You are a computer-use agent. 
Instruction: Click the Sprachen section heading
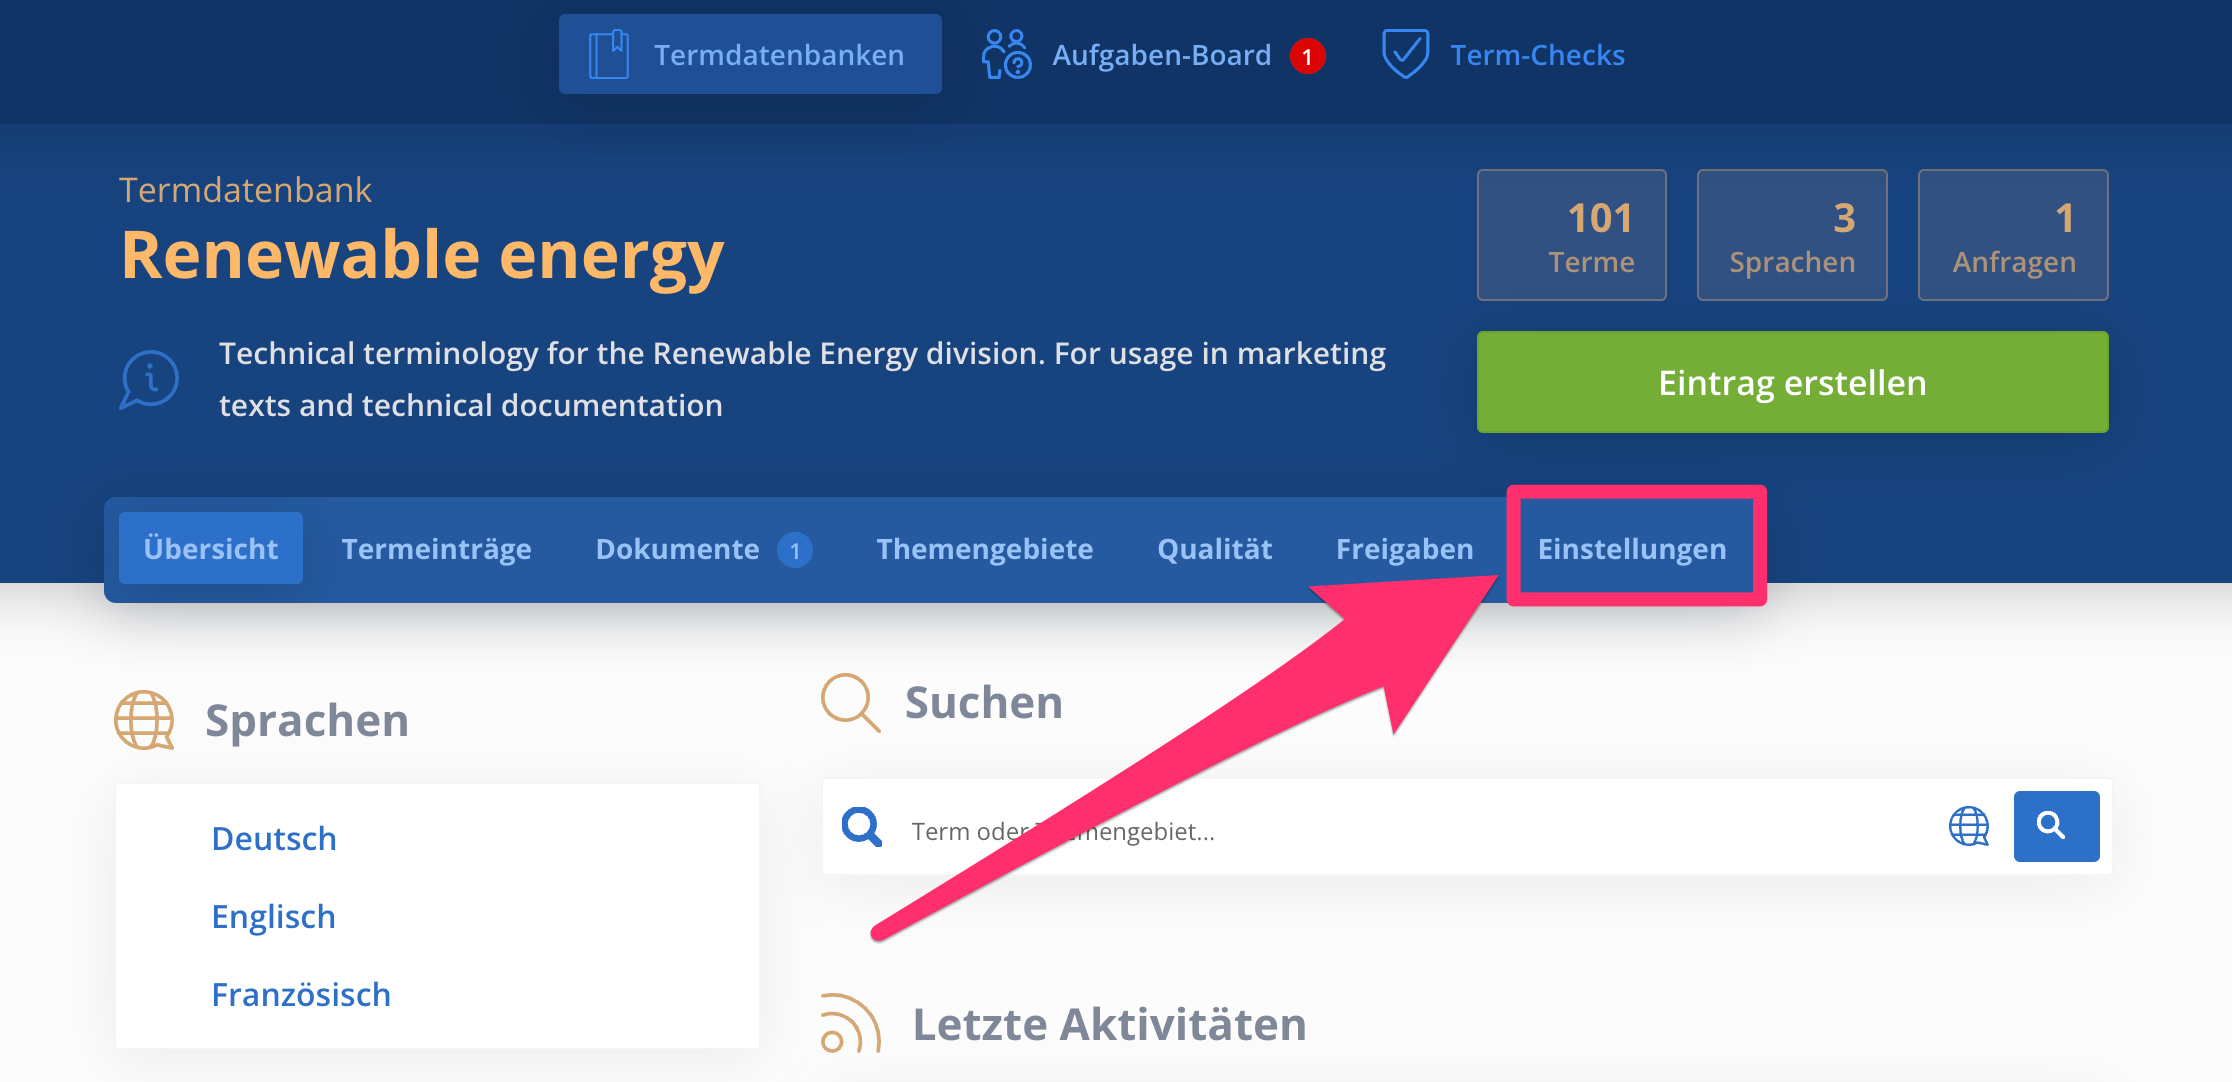(307, 721)
